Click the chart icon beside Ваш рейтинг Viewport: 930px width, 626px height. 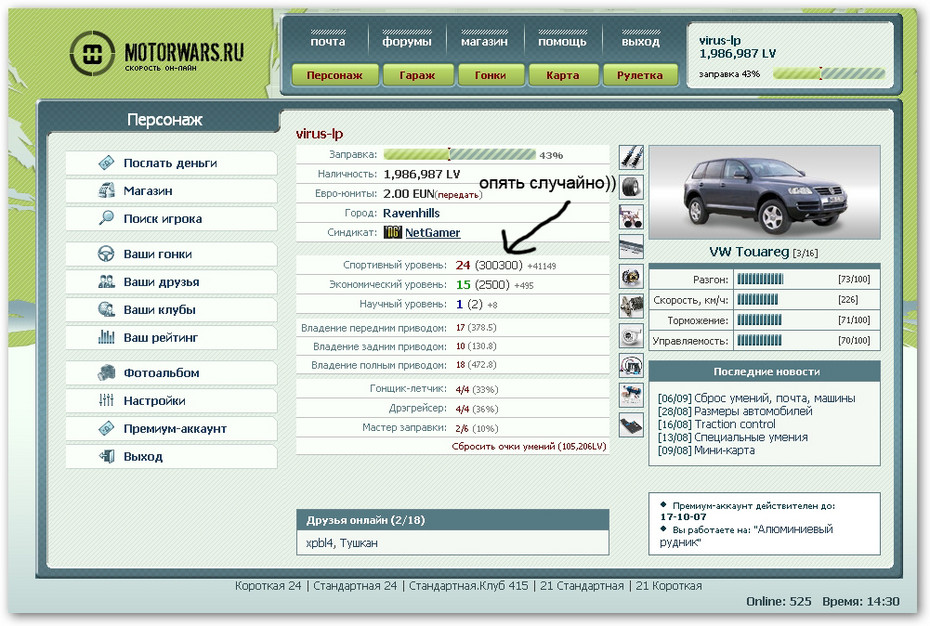click(106, 338)
